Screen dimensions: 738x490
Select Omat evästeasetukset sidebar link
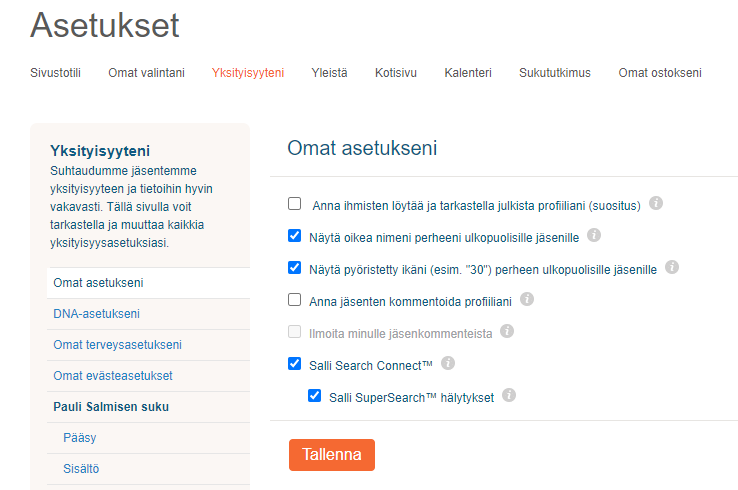pyautogui.click(x=113, y=376)
